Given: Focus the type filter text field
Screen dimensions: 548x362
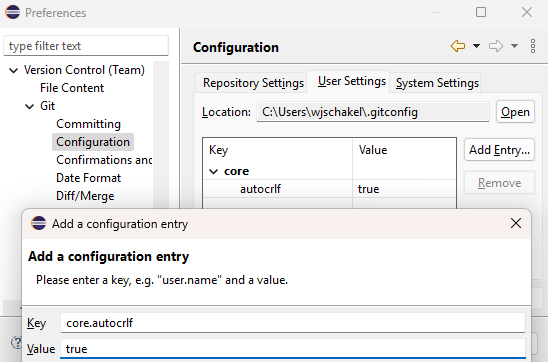Looking at the screenshot, I should (86, 46).
